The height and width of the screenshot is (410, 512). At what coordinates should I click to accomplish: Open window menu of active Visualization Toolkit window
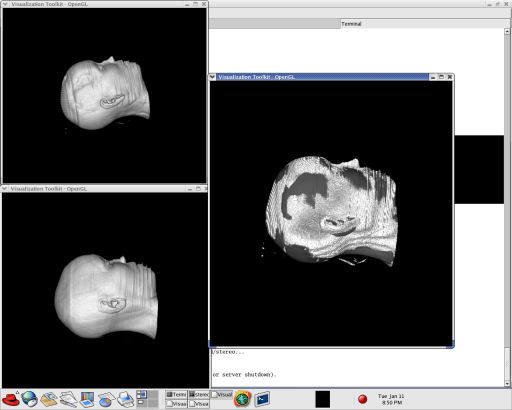213,77
